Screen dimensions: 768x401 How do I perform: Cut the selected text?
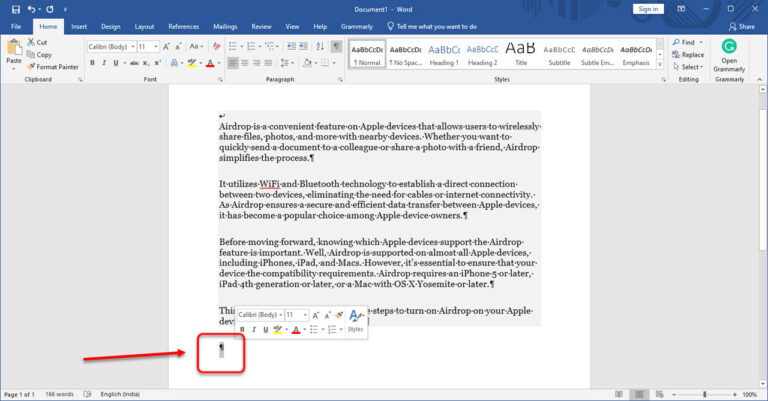tap(37, 43)
